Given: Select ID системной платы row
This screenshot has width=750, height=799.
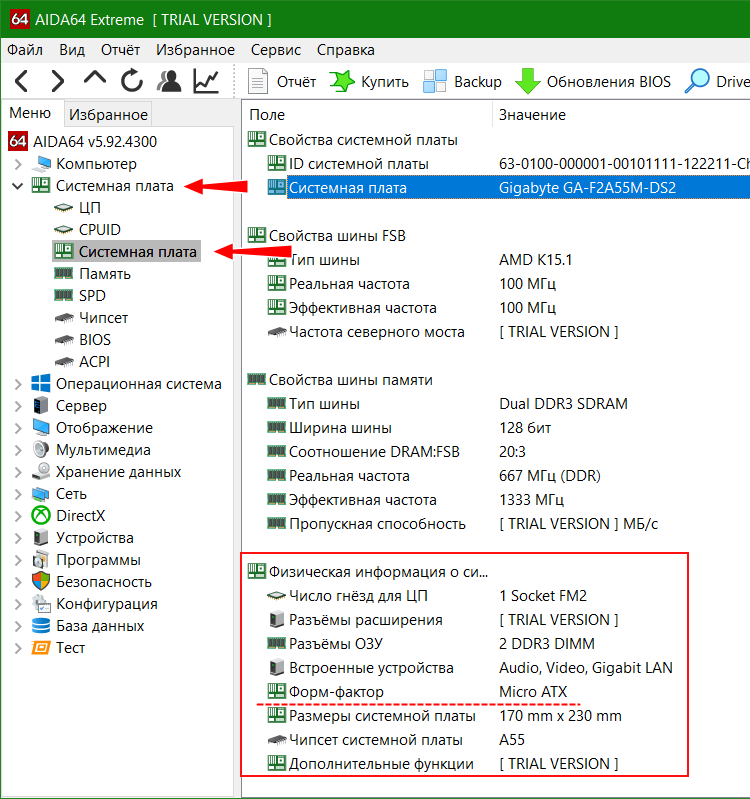Looking at the screenshot, I should [x=508, y=164].
